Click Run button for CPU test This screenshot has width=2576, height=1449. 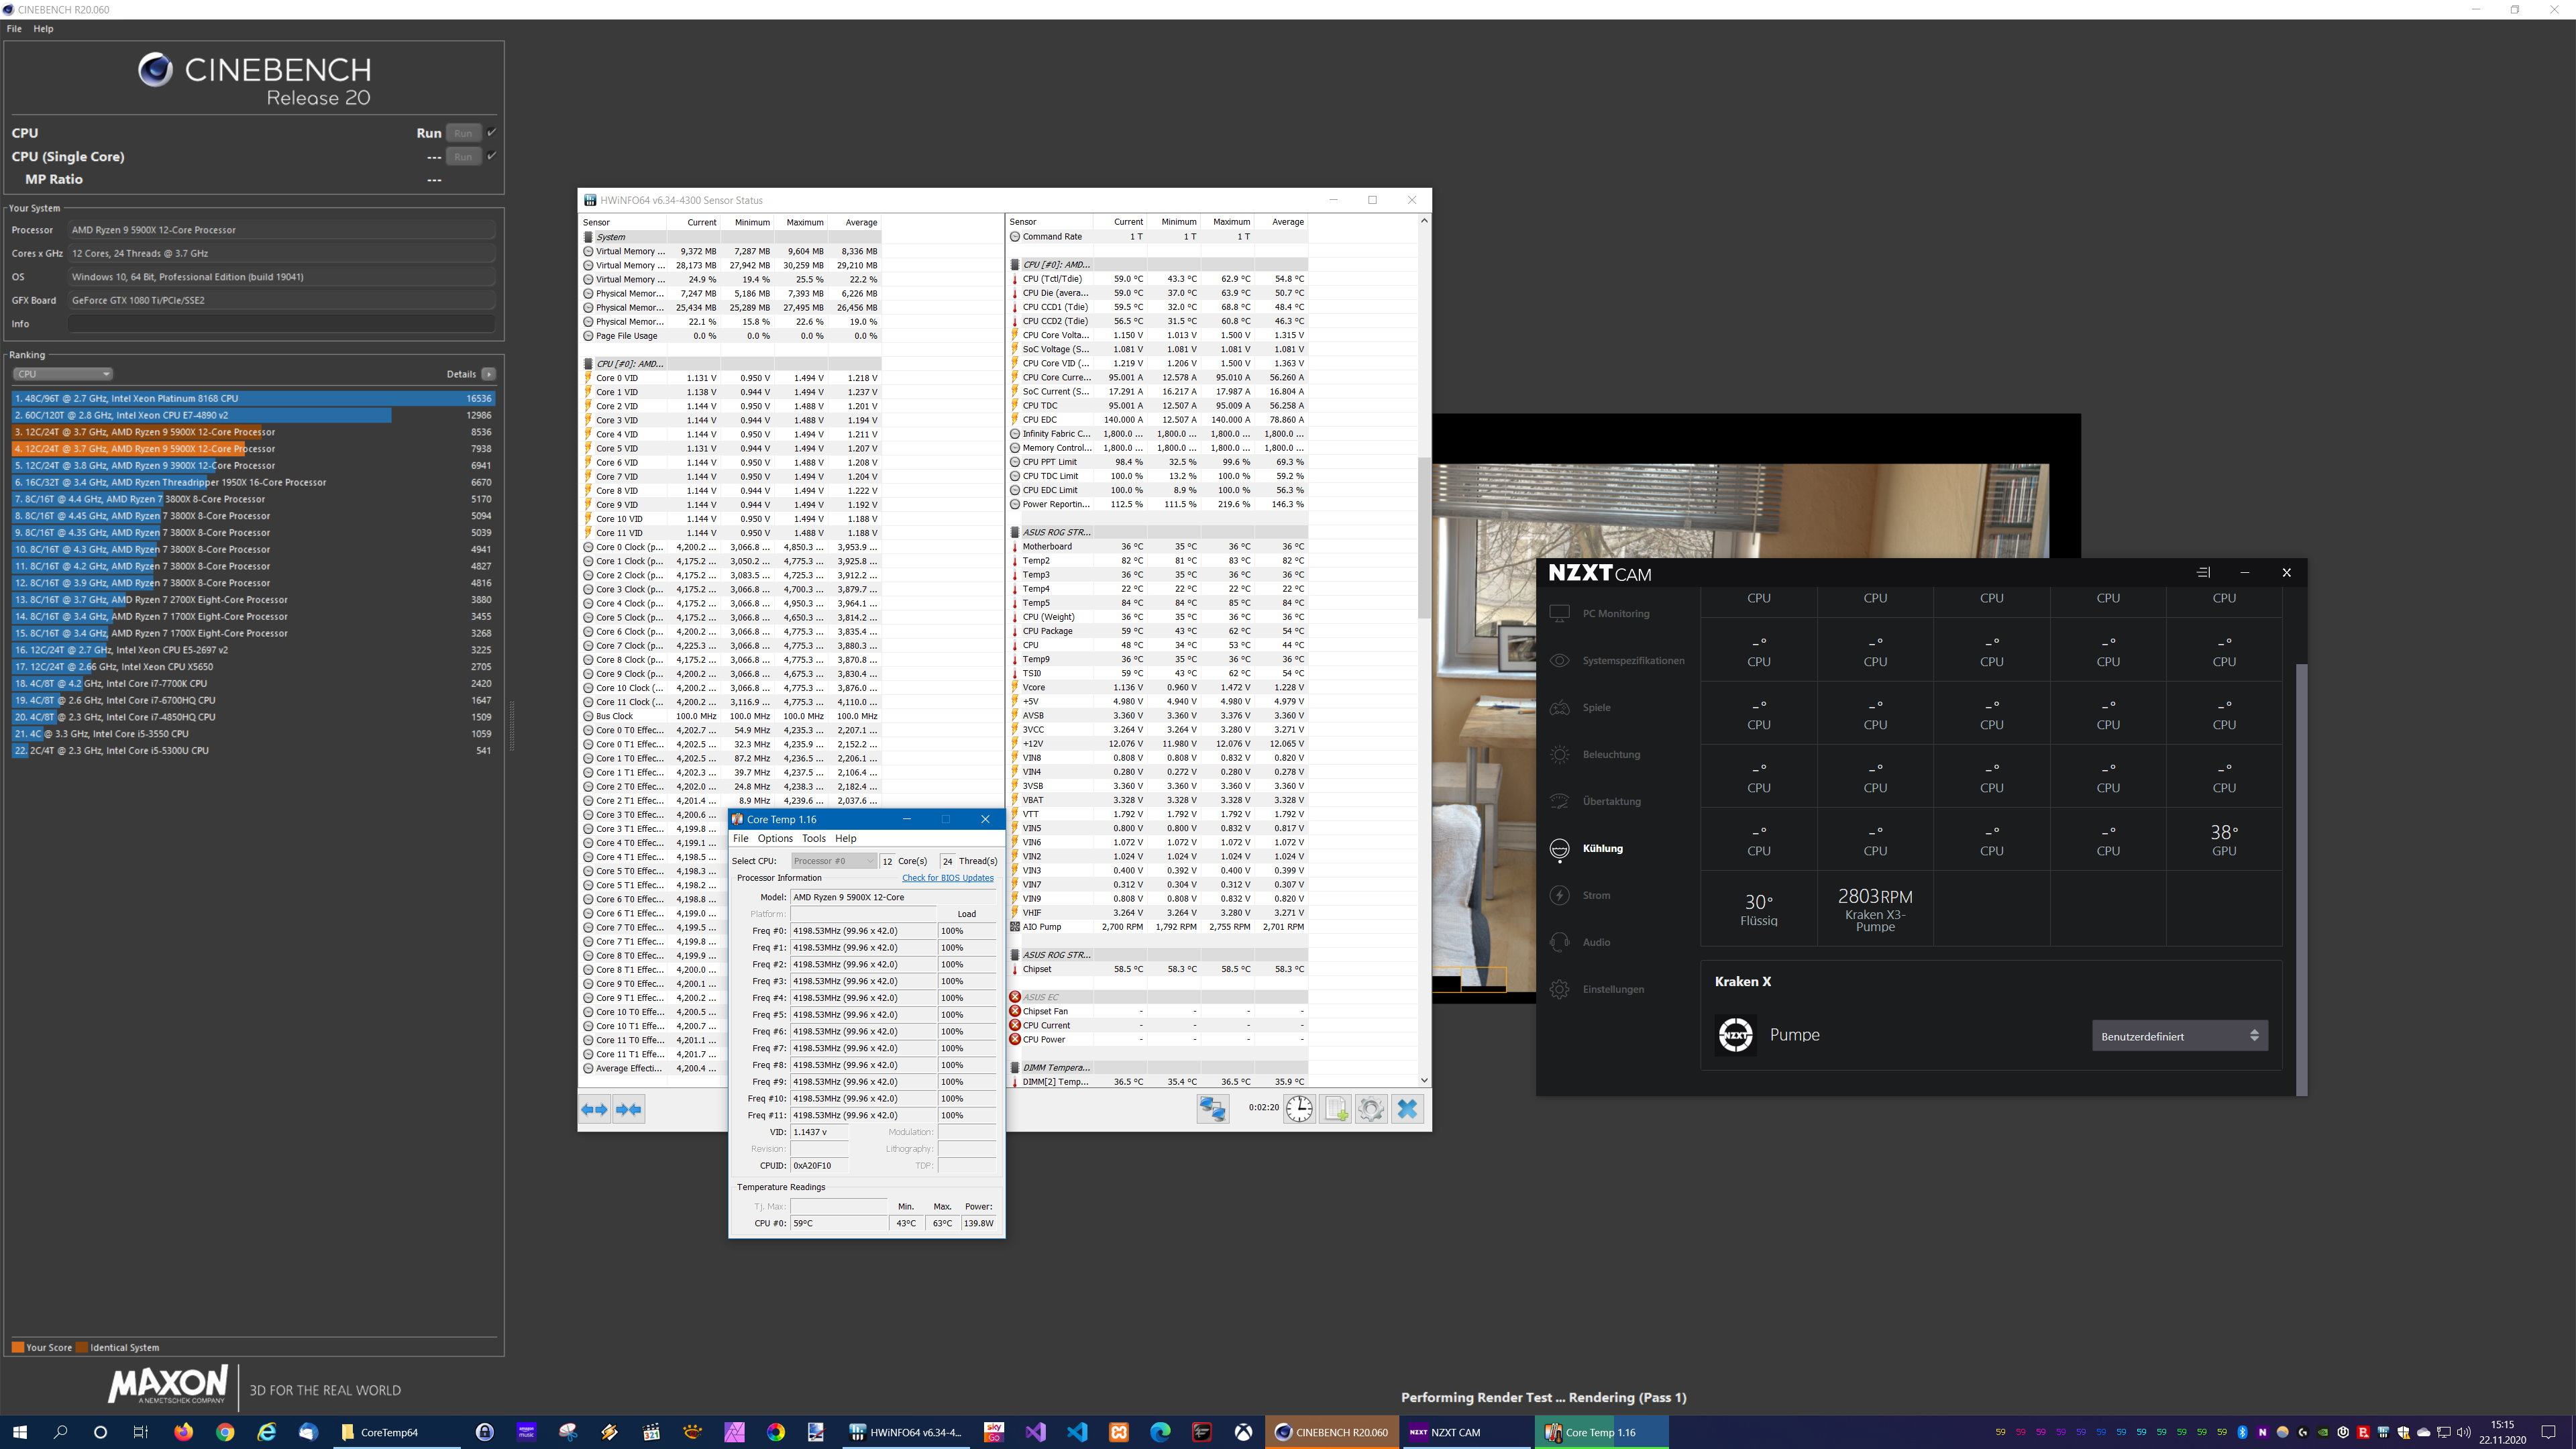tap(463, 133)
